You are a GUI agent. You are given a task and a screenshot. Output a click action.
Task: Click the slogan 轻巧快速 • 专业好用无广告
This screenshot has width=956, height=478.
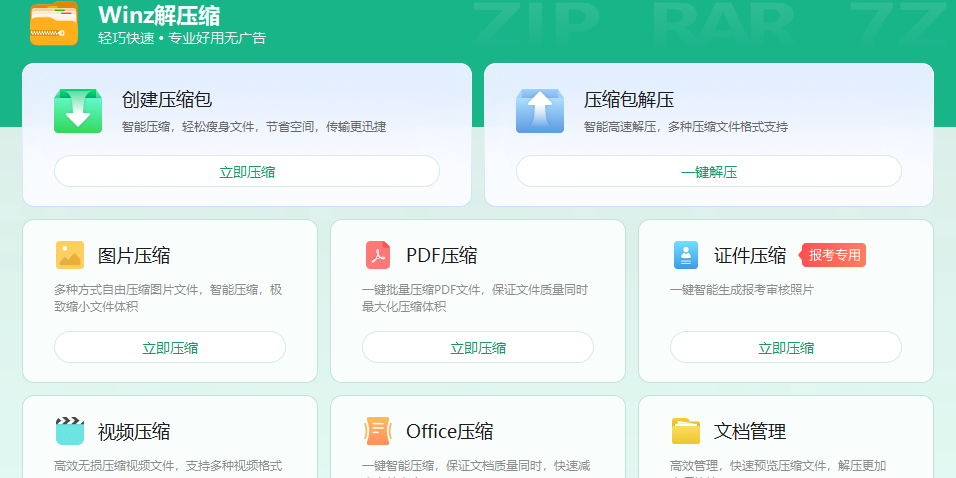(x=182, y=38)
